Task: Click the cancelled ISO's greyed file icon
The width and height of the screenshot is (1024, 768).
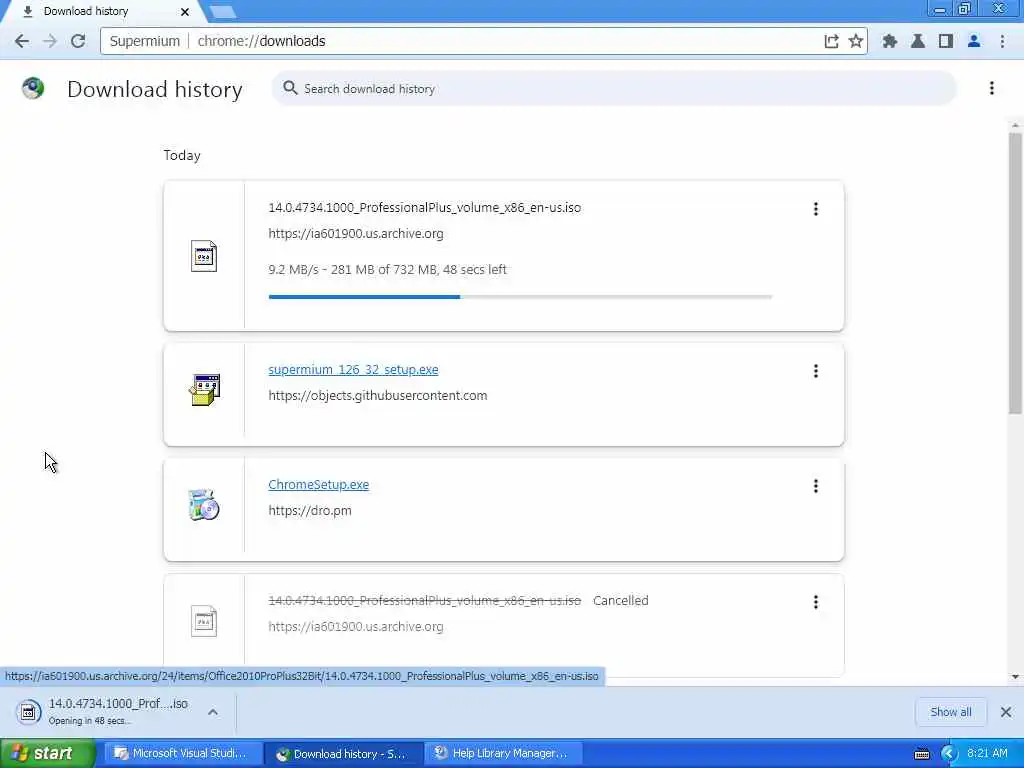Action: [x=204, y=621]
